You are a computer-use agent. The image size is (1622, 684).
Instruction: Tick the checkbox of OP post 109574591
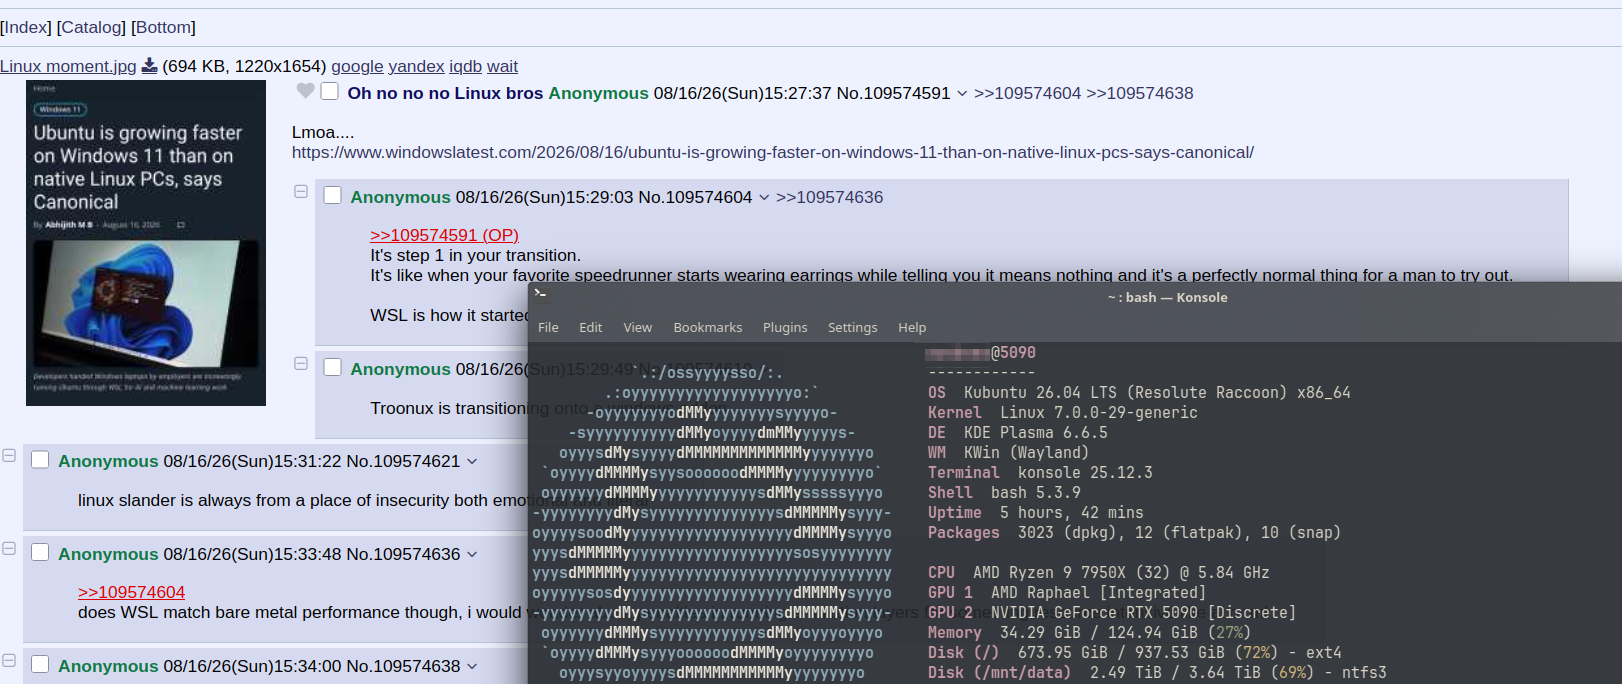tap(329, 91)
